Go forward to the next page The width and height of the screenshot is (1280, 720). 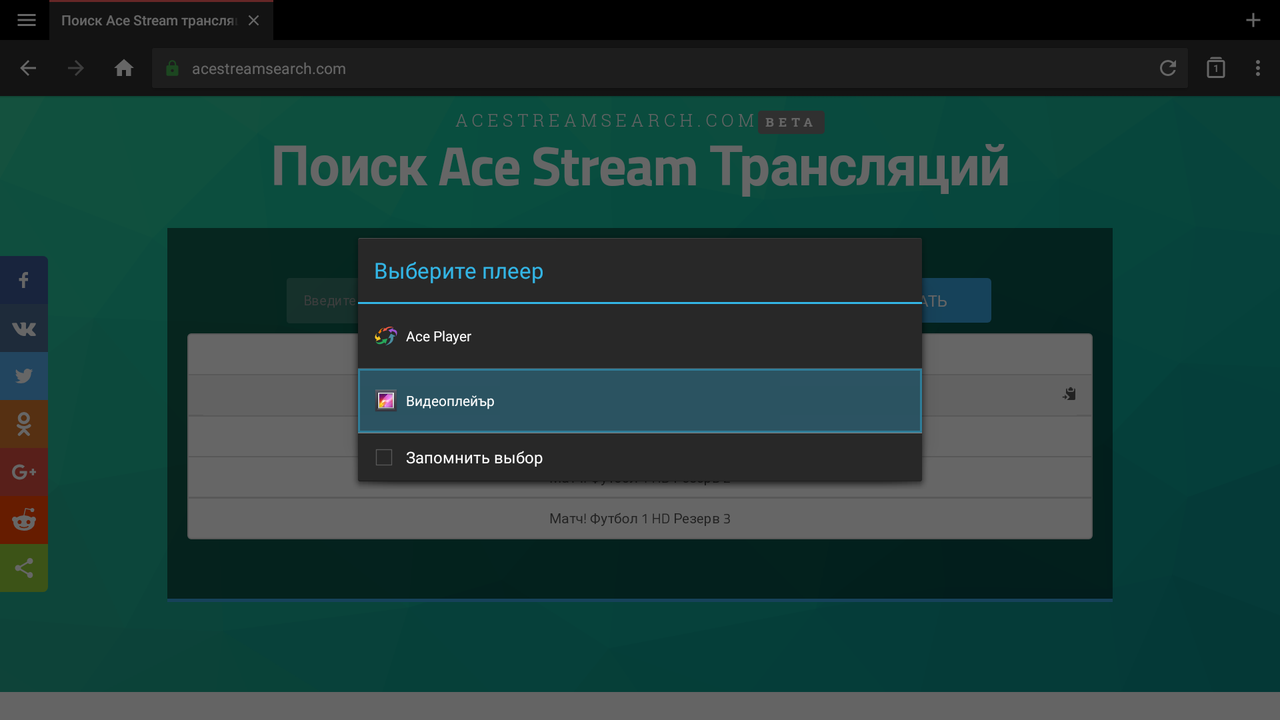click(x=76, y=68)
